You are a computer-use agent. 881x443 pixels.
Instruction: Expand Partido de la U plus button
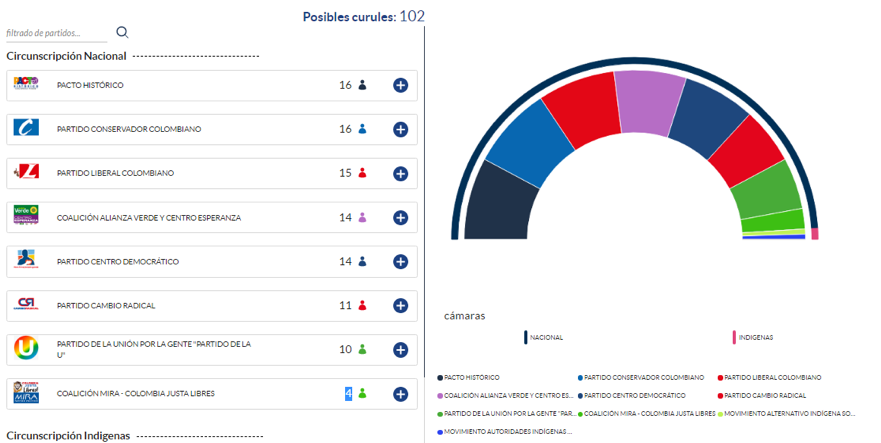(x=400, y=350)
